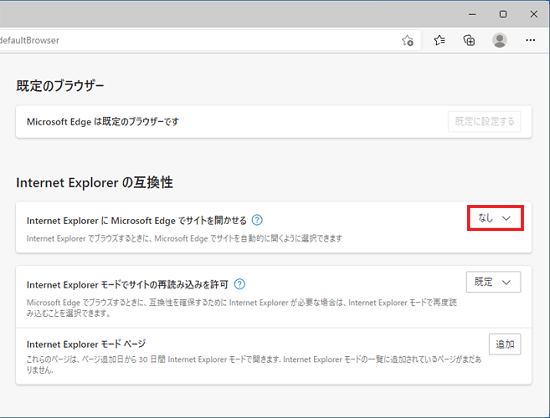Add this page to favorites star icon
The height and width of the screenshot is (418, 550).
(408, 41)
